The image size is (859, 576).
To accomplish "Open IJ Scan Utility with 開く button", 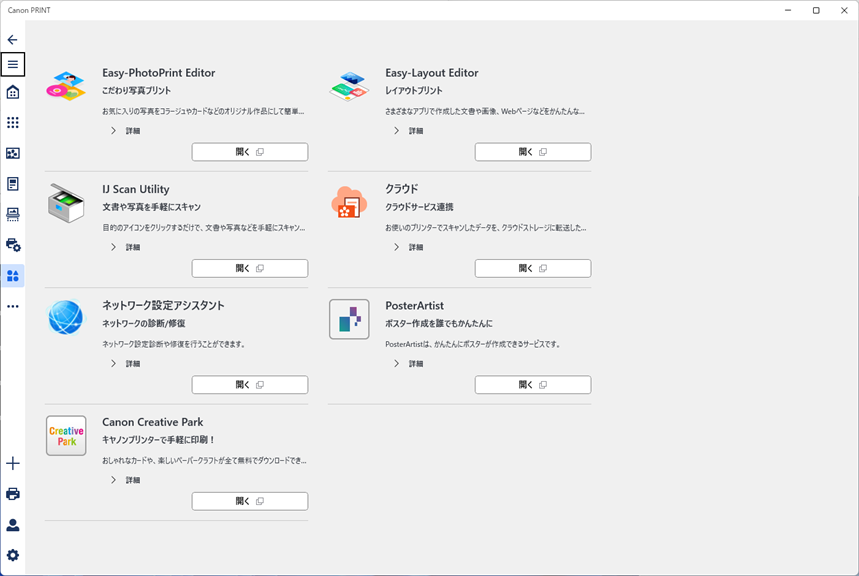I will tap(250, 269).
